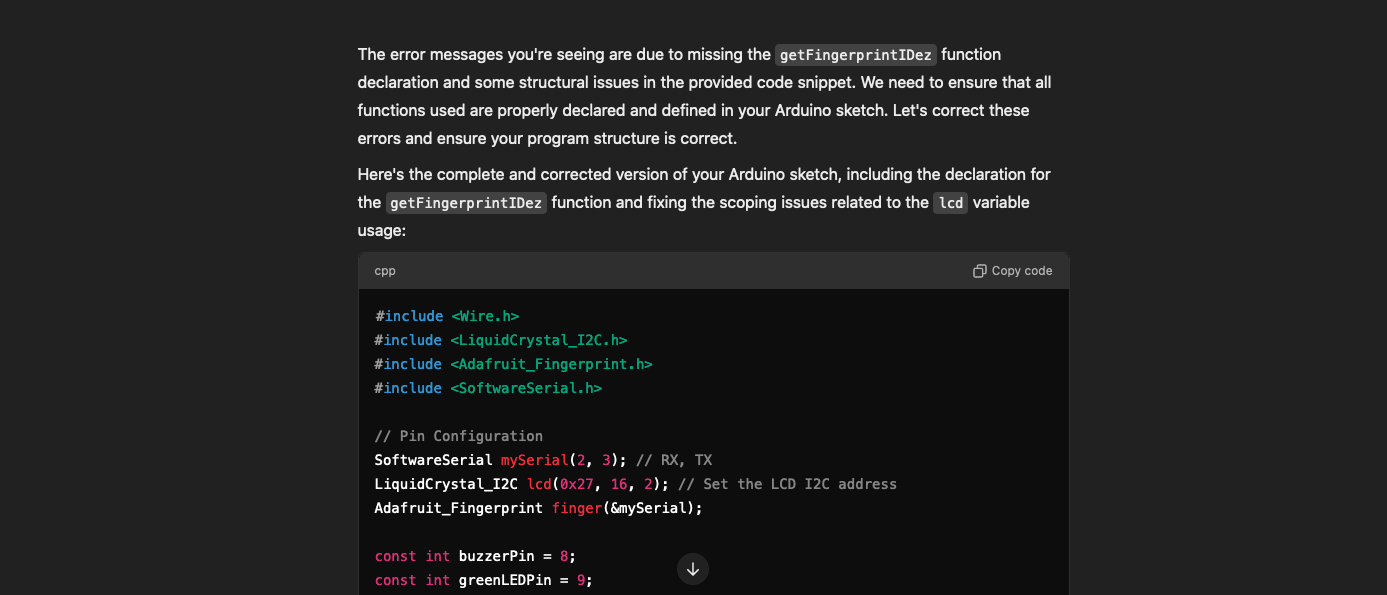This screenshot has height=595, width=1387.
Task: Click the "cpp" language label
Action: (x=385, y=271)
